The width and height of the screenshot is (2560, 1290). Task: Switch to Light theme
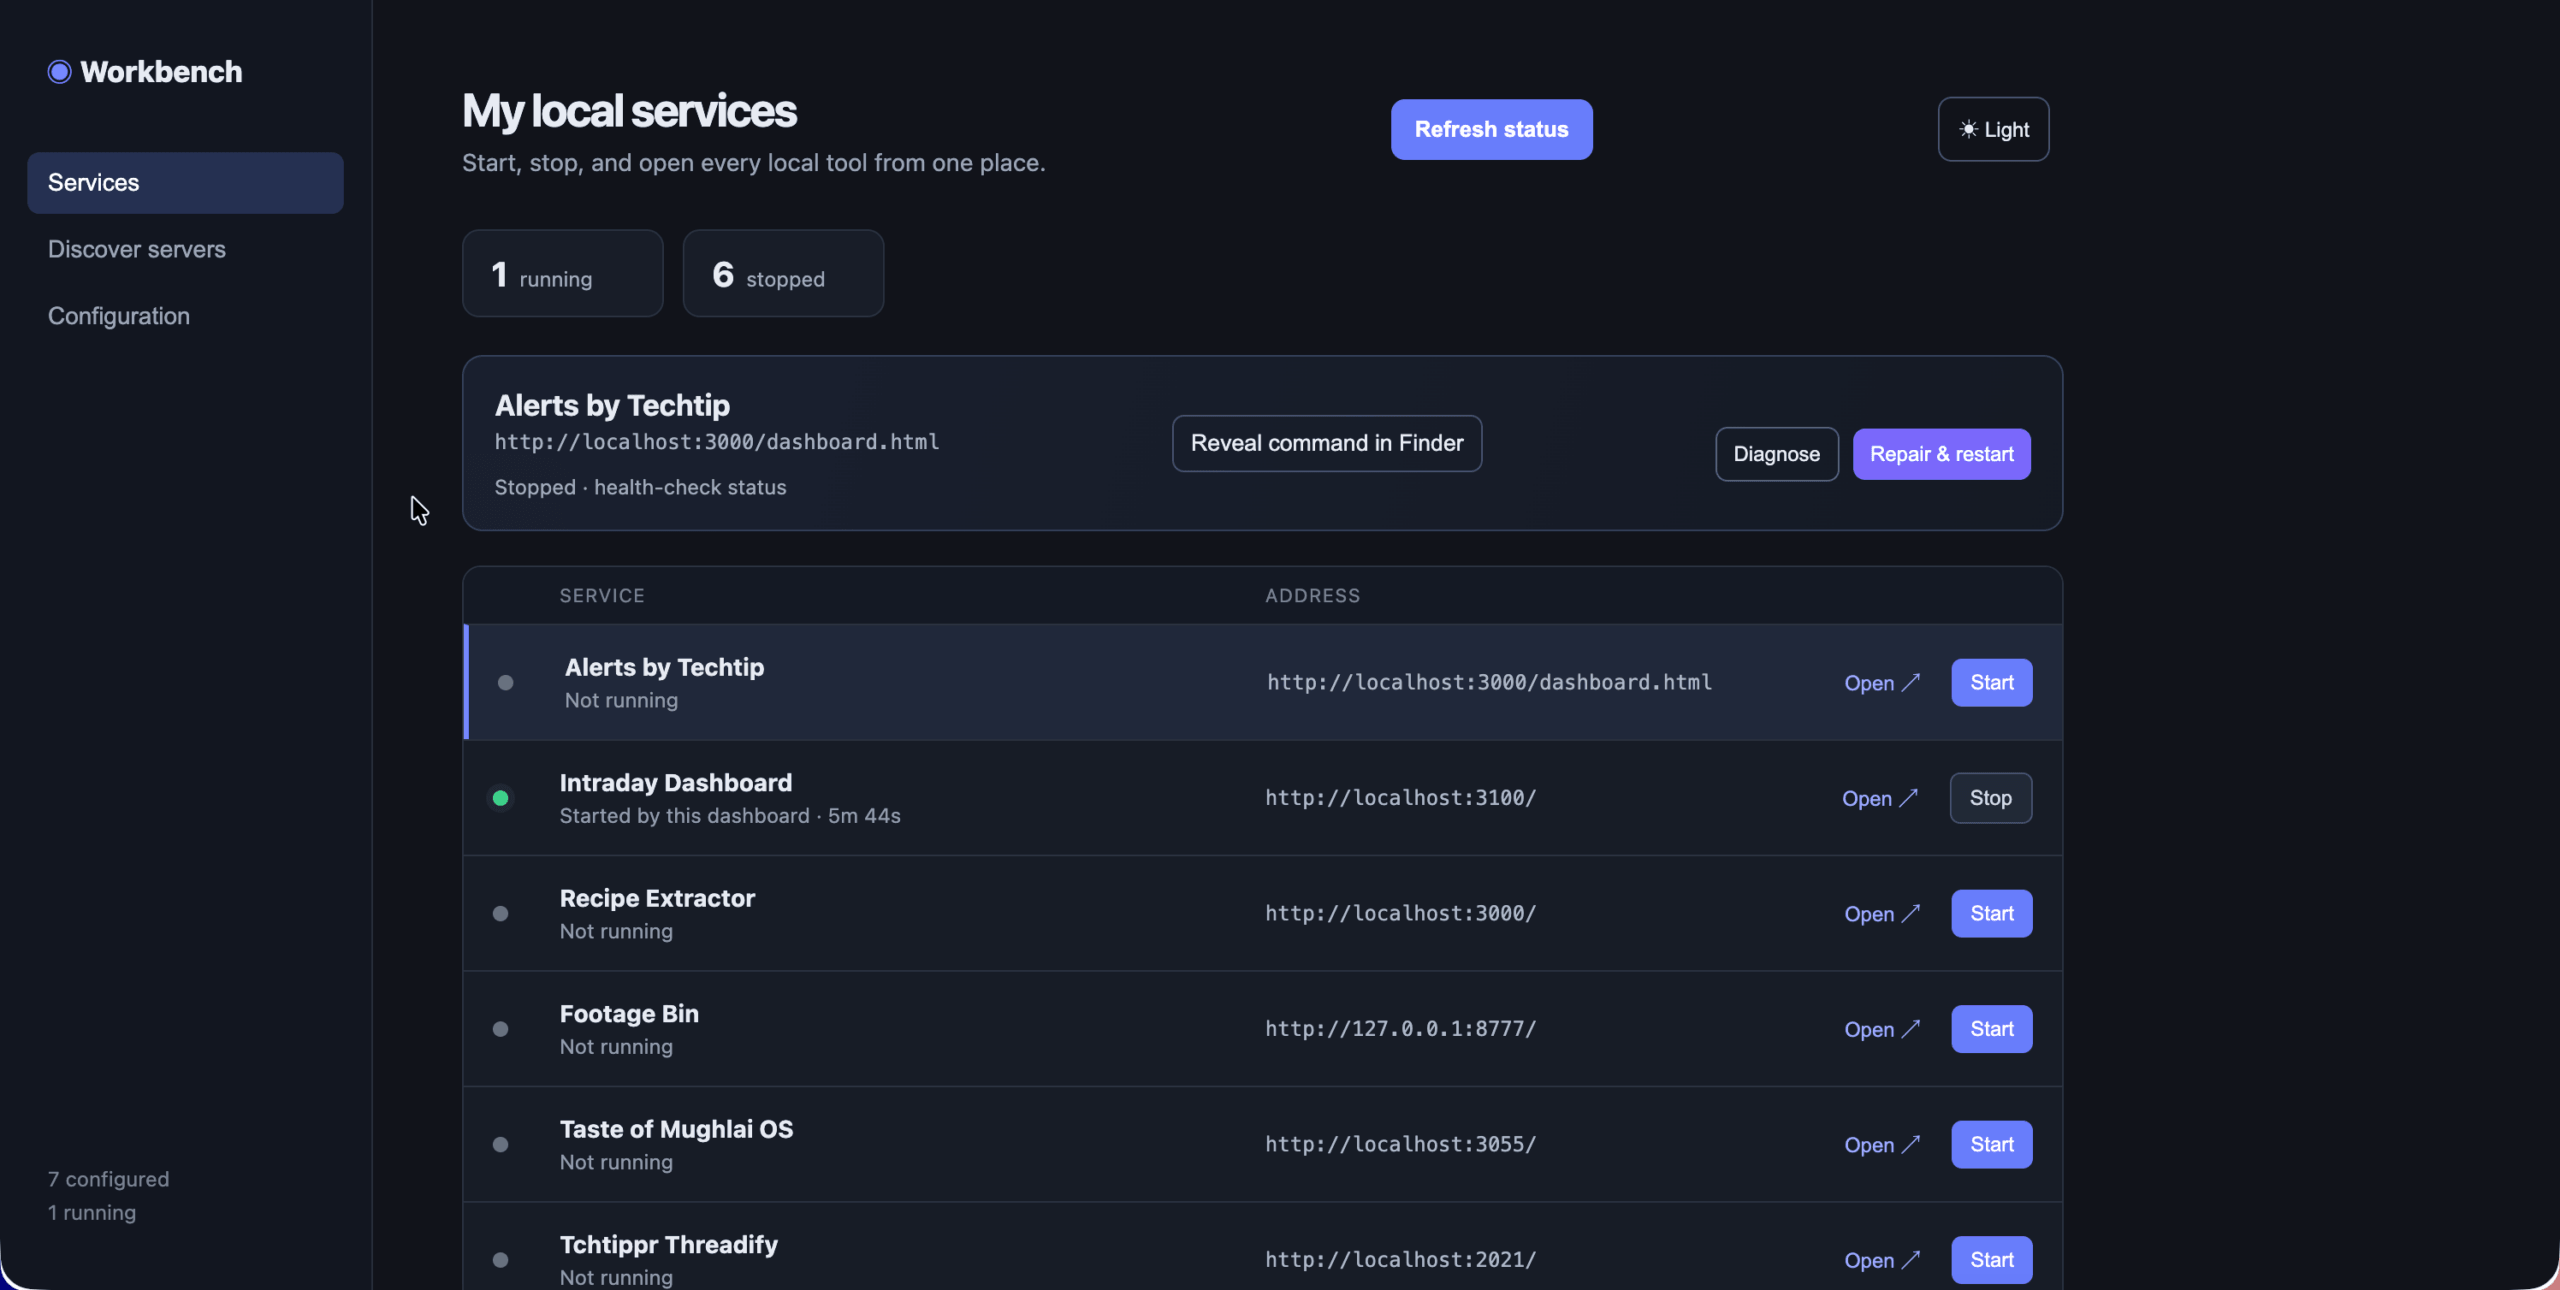pos(1993,129)
